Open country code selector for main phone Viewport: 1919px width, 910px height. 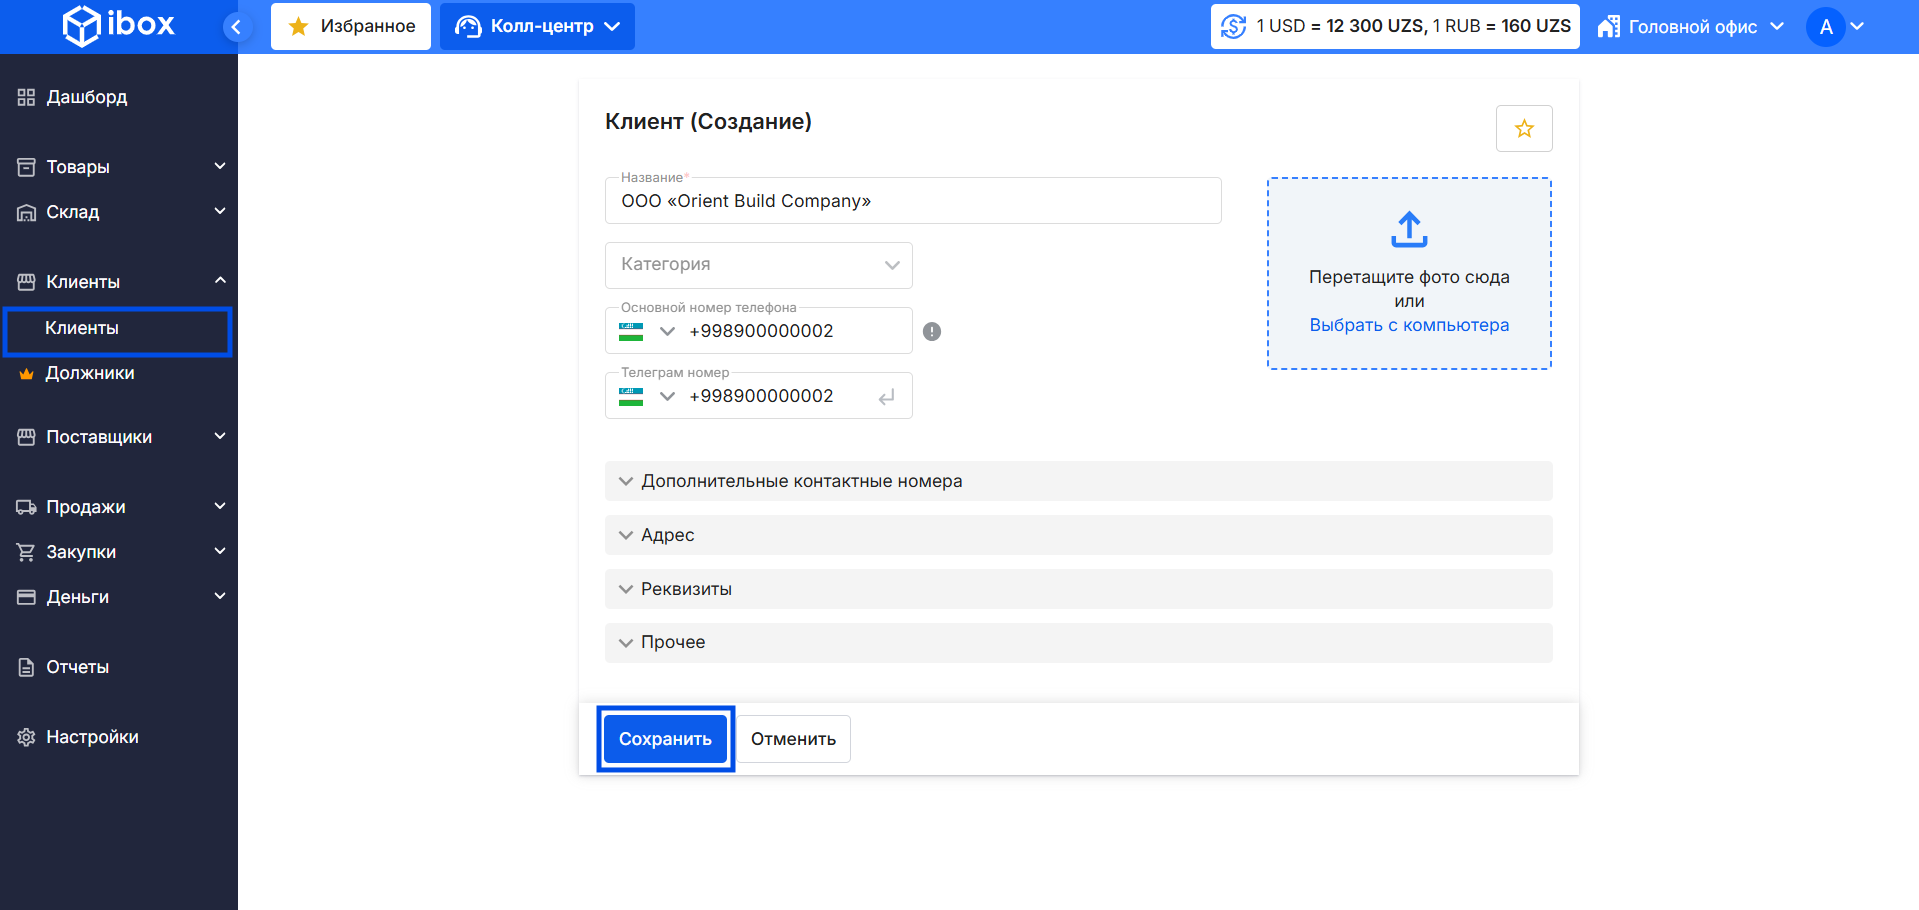point(647,332)
